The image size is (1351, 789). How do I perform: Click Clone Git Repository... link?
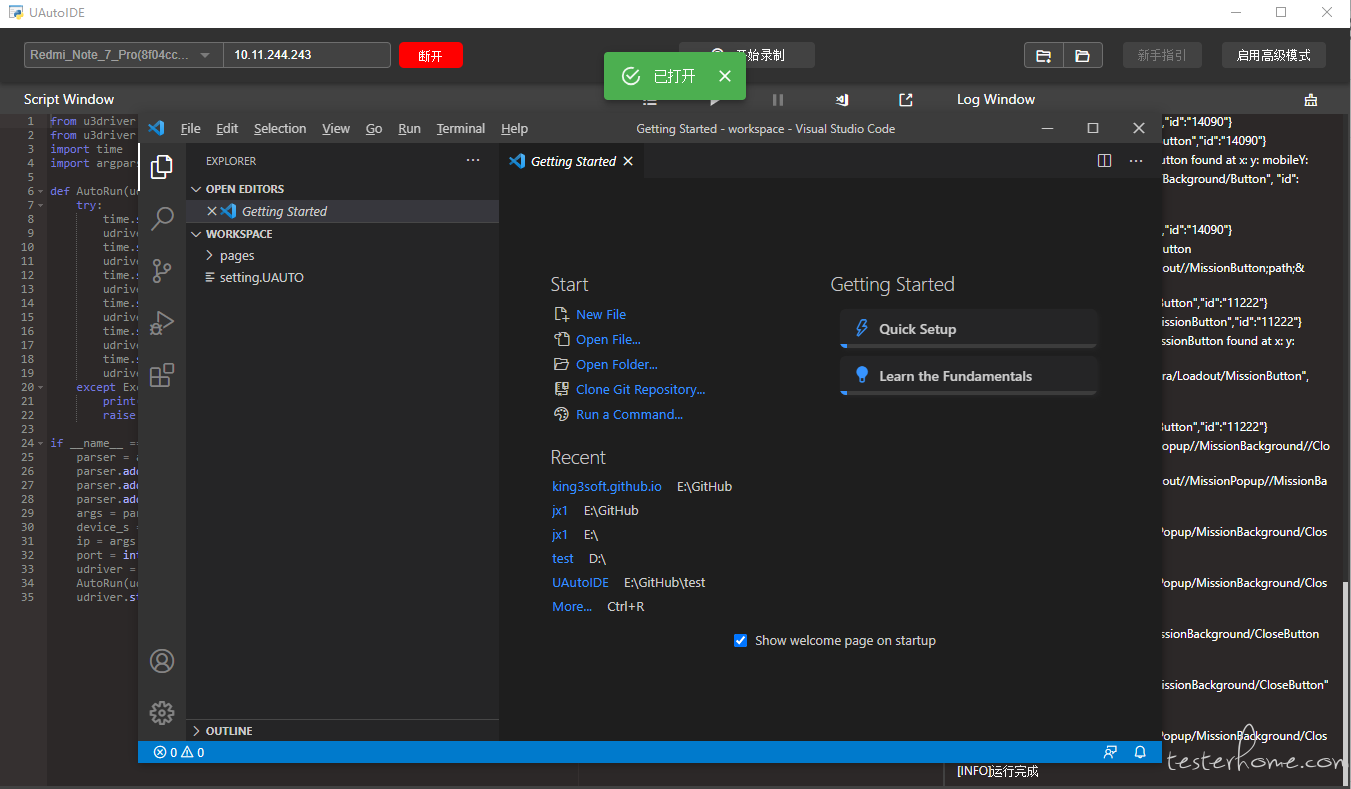point(640,389)
